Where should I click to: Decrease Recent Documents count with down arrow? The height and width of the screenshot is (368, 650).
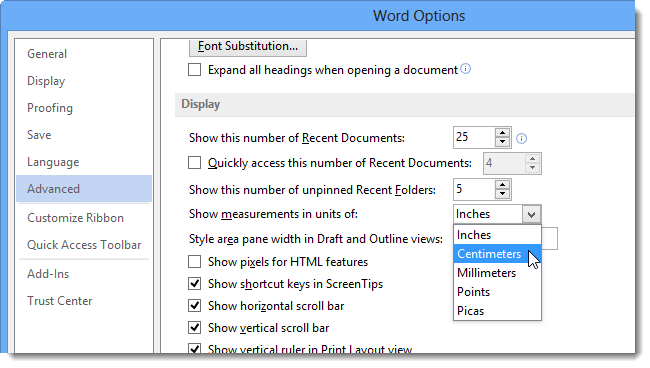tap(502, 142)
